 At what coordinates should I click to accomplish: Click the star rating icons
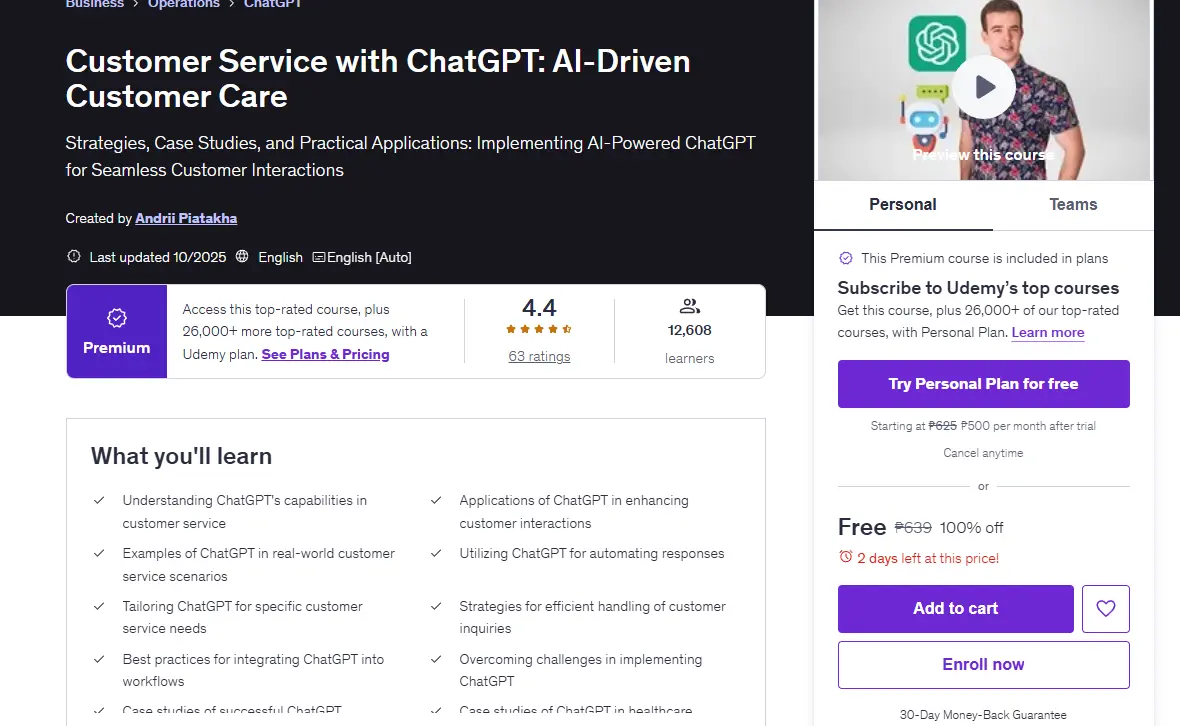click(539, 329)
